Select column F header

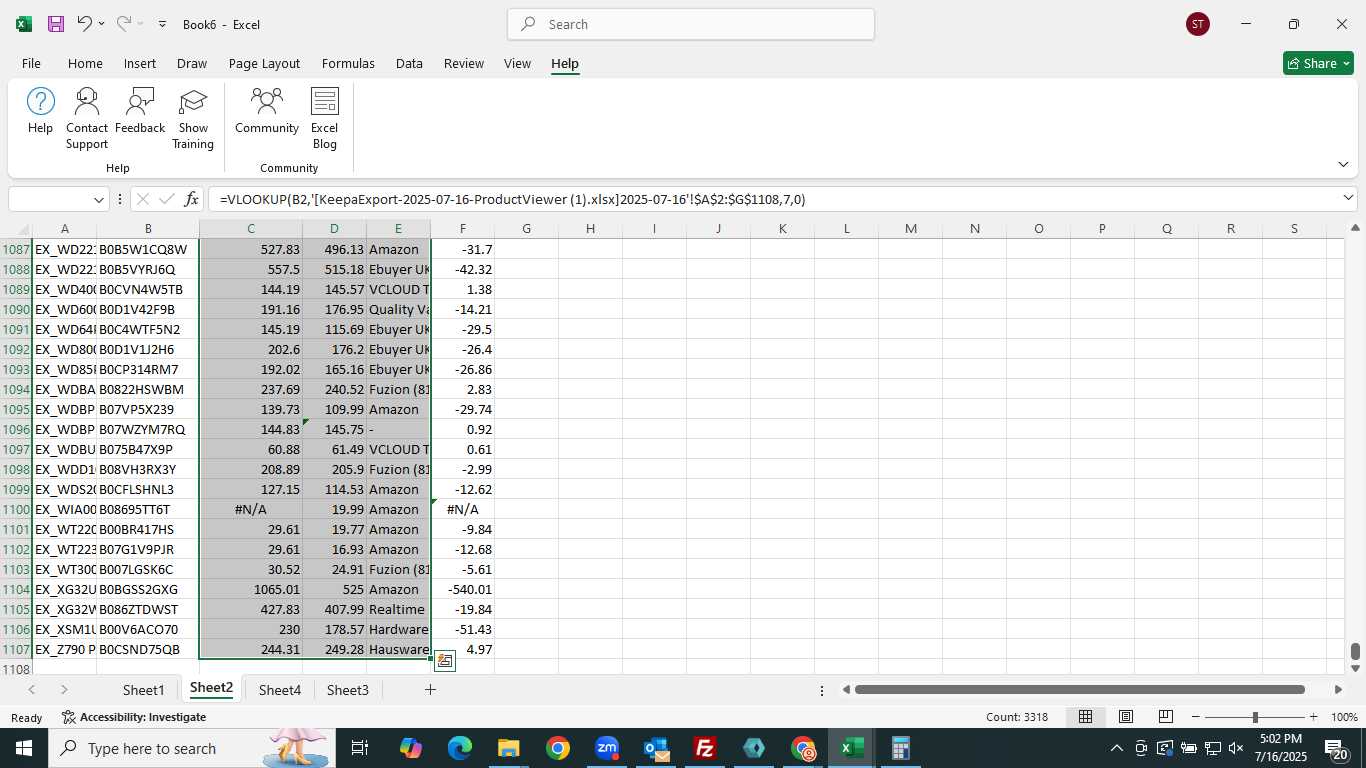463,229
